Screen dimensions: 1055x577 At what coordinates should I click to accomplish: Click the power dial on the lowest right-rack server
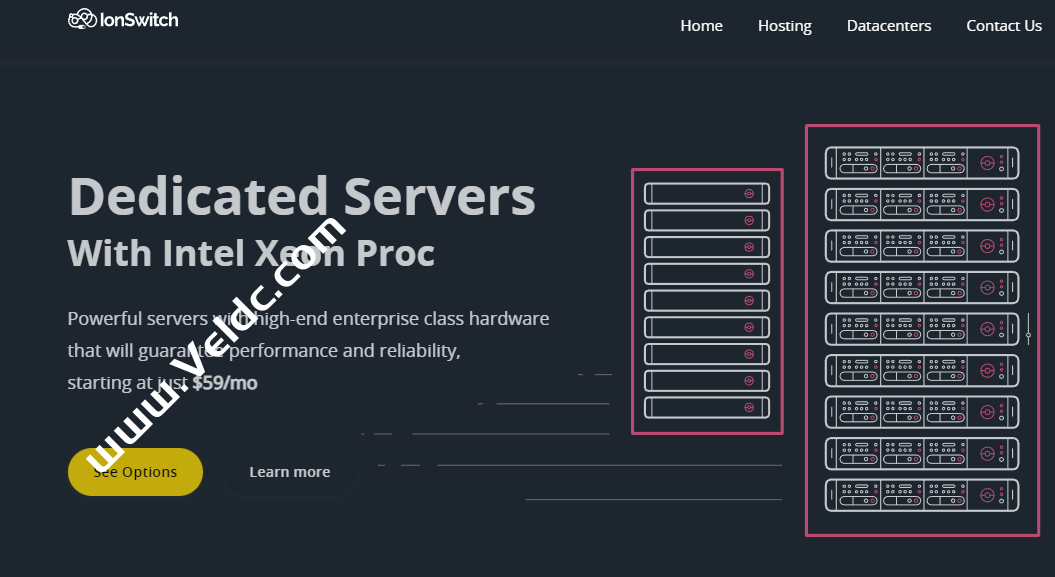click(988, 495)
